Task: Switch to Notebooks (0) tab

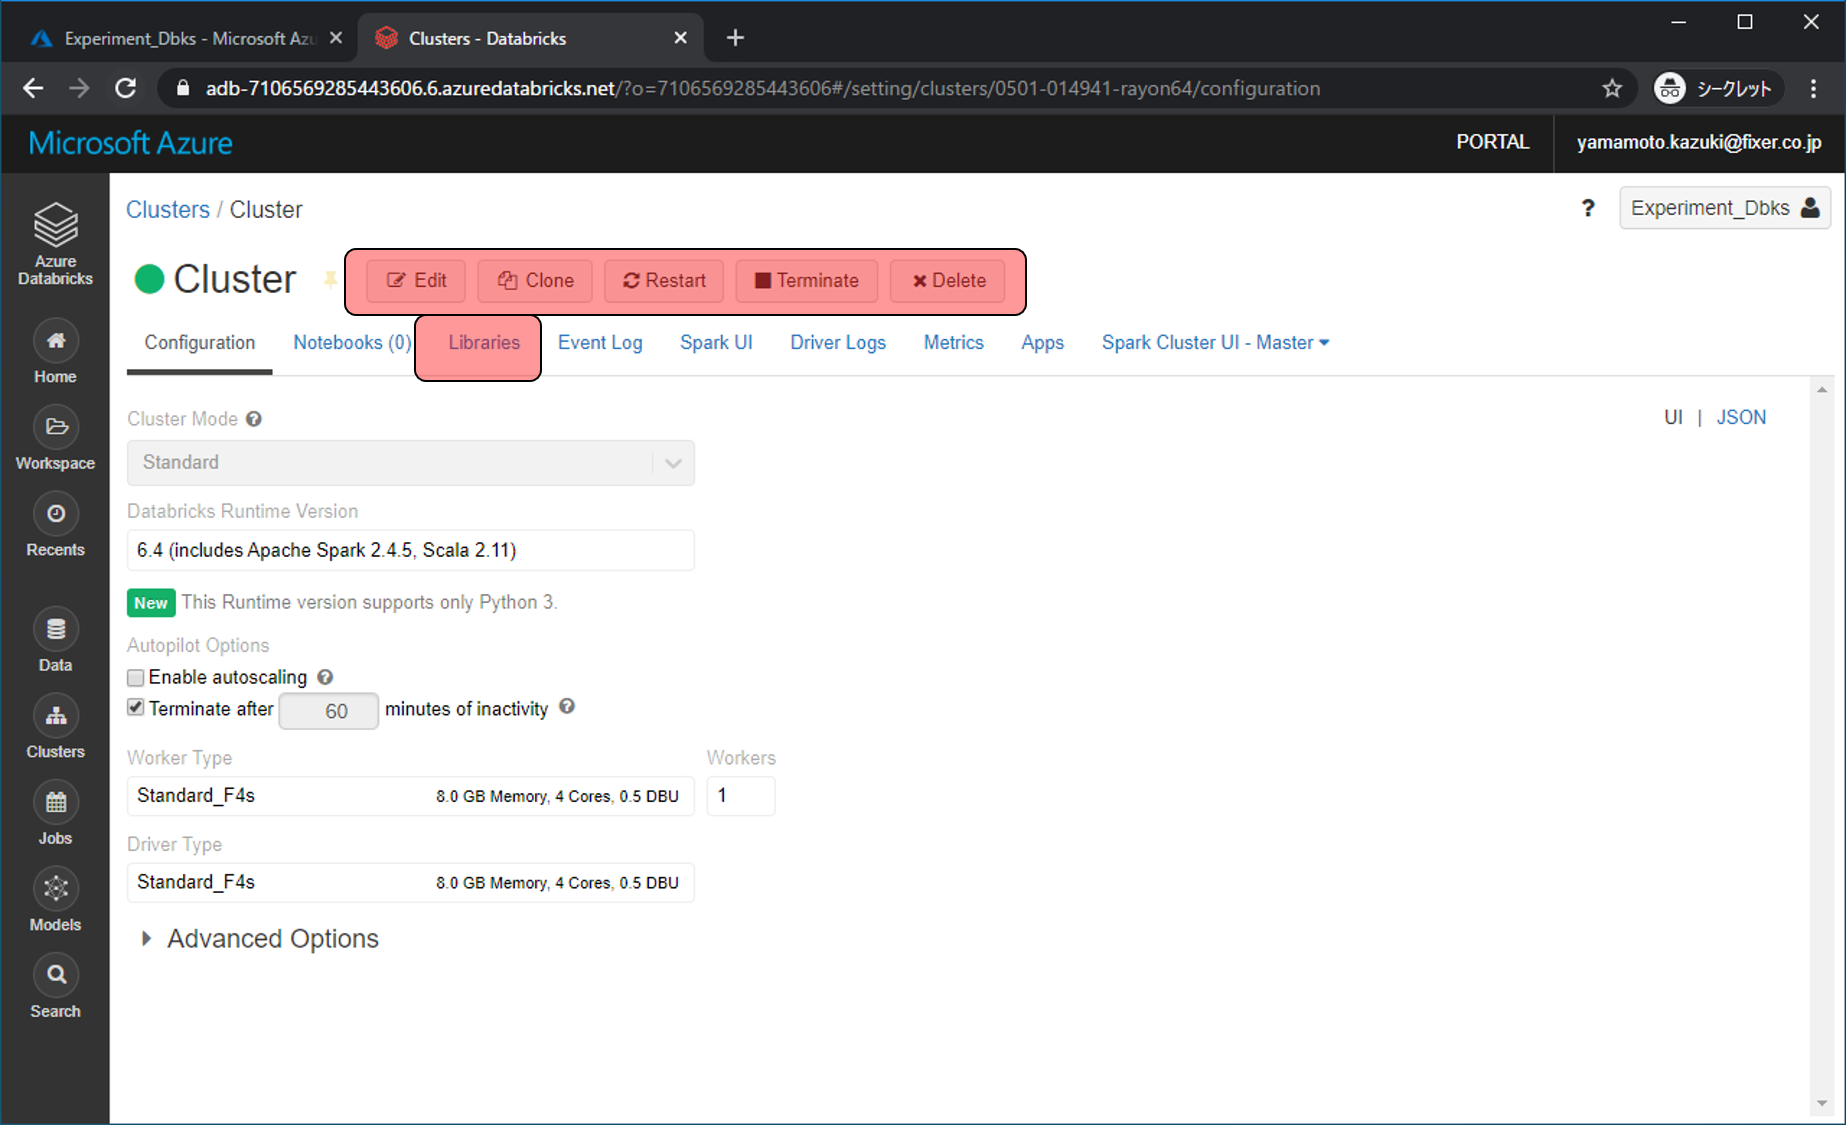Action: point(352,342)
